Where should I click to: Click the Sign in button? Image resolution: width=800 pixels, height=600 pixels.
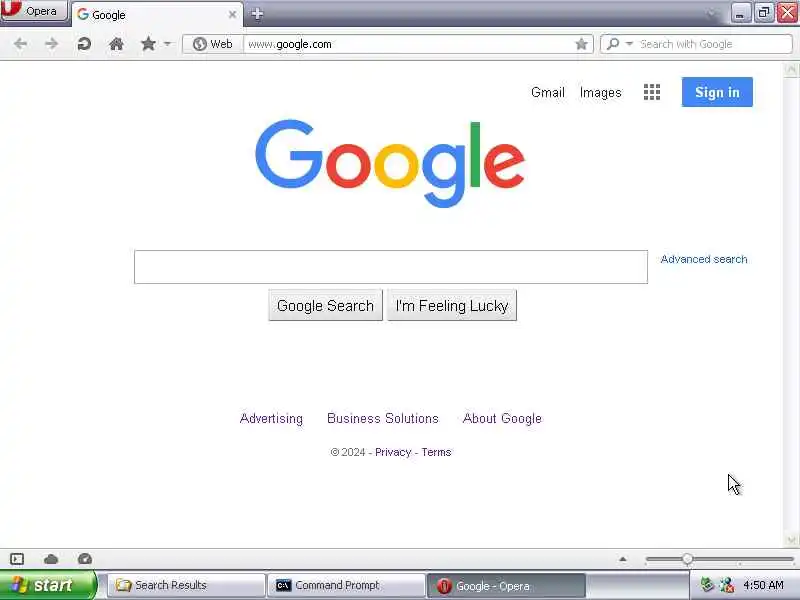pyautogui.click(x=717, y=92)
